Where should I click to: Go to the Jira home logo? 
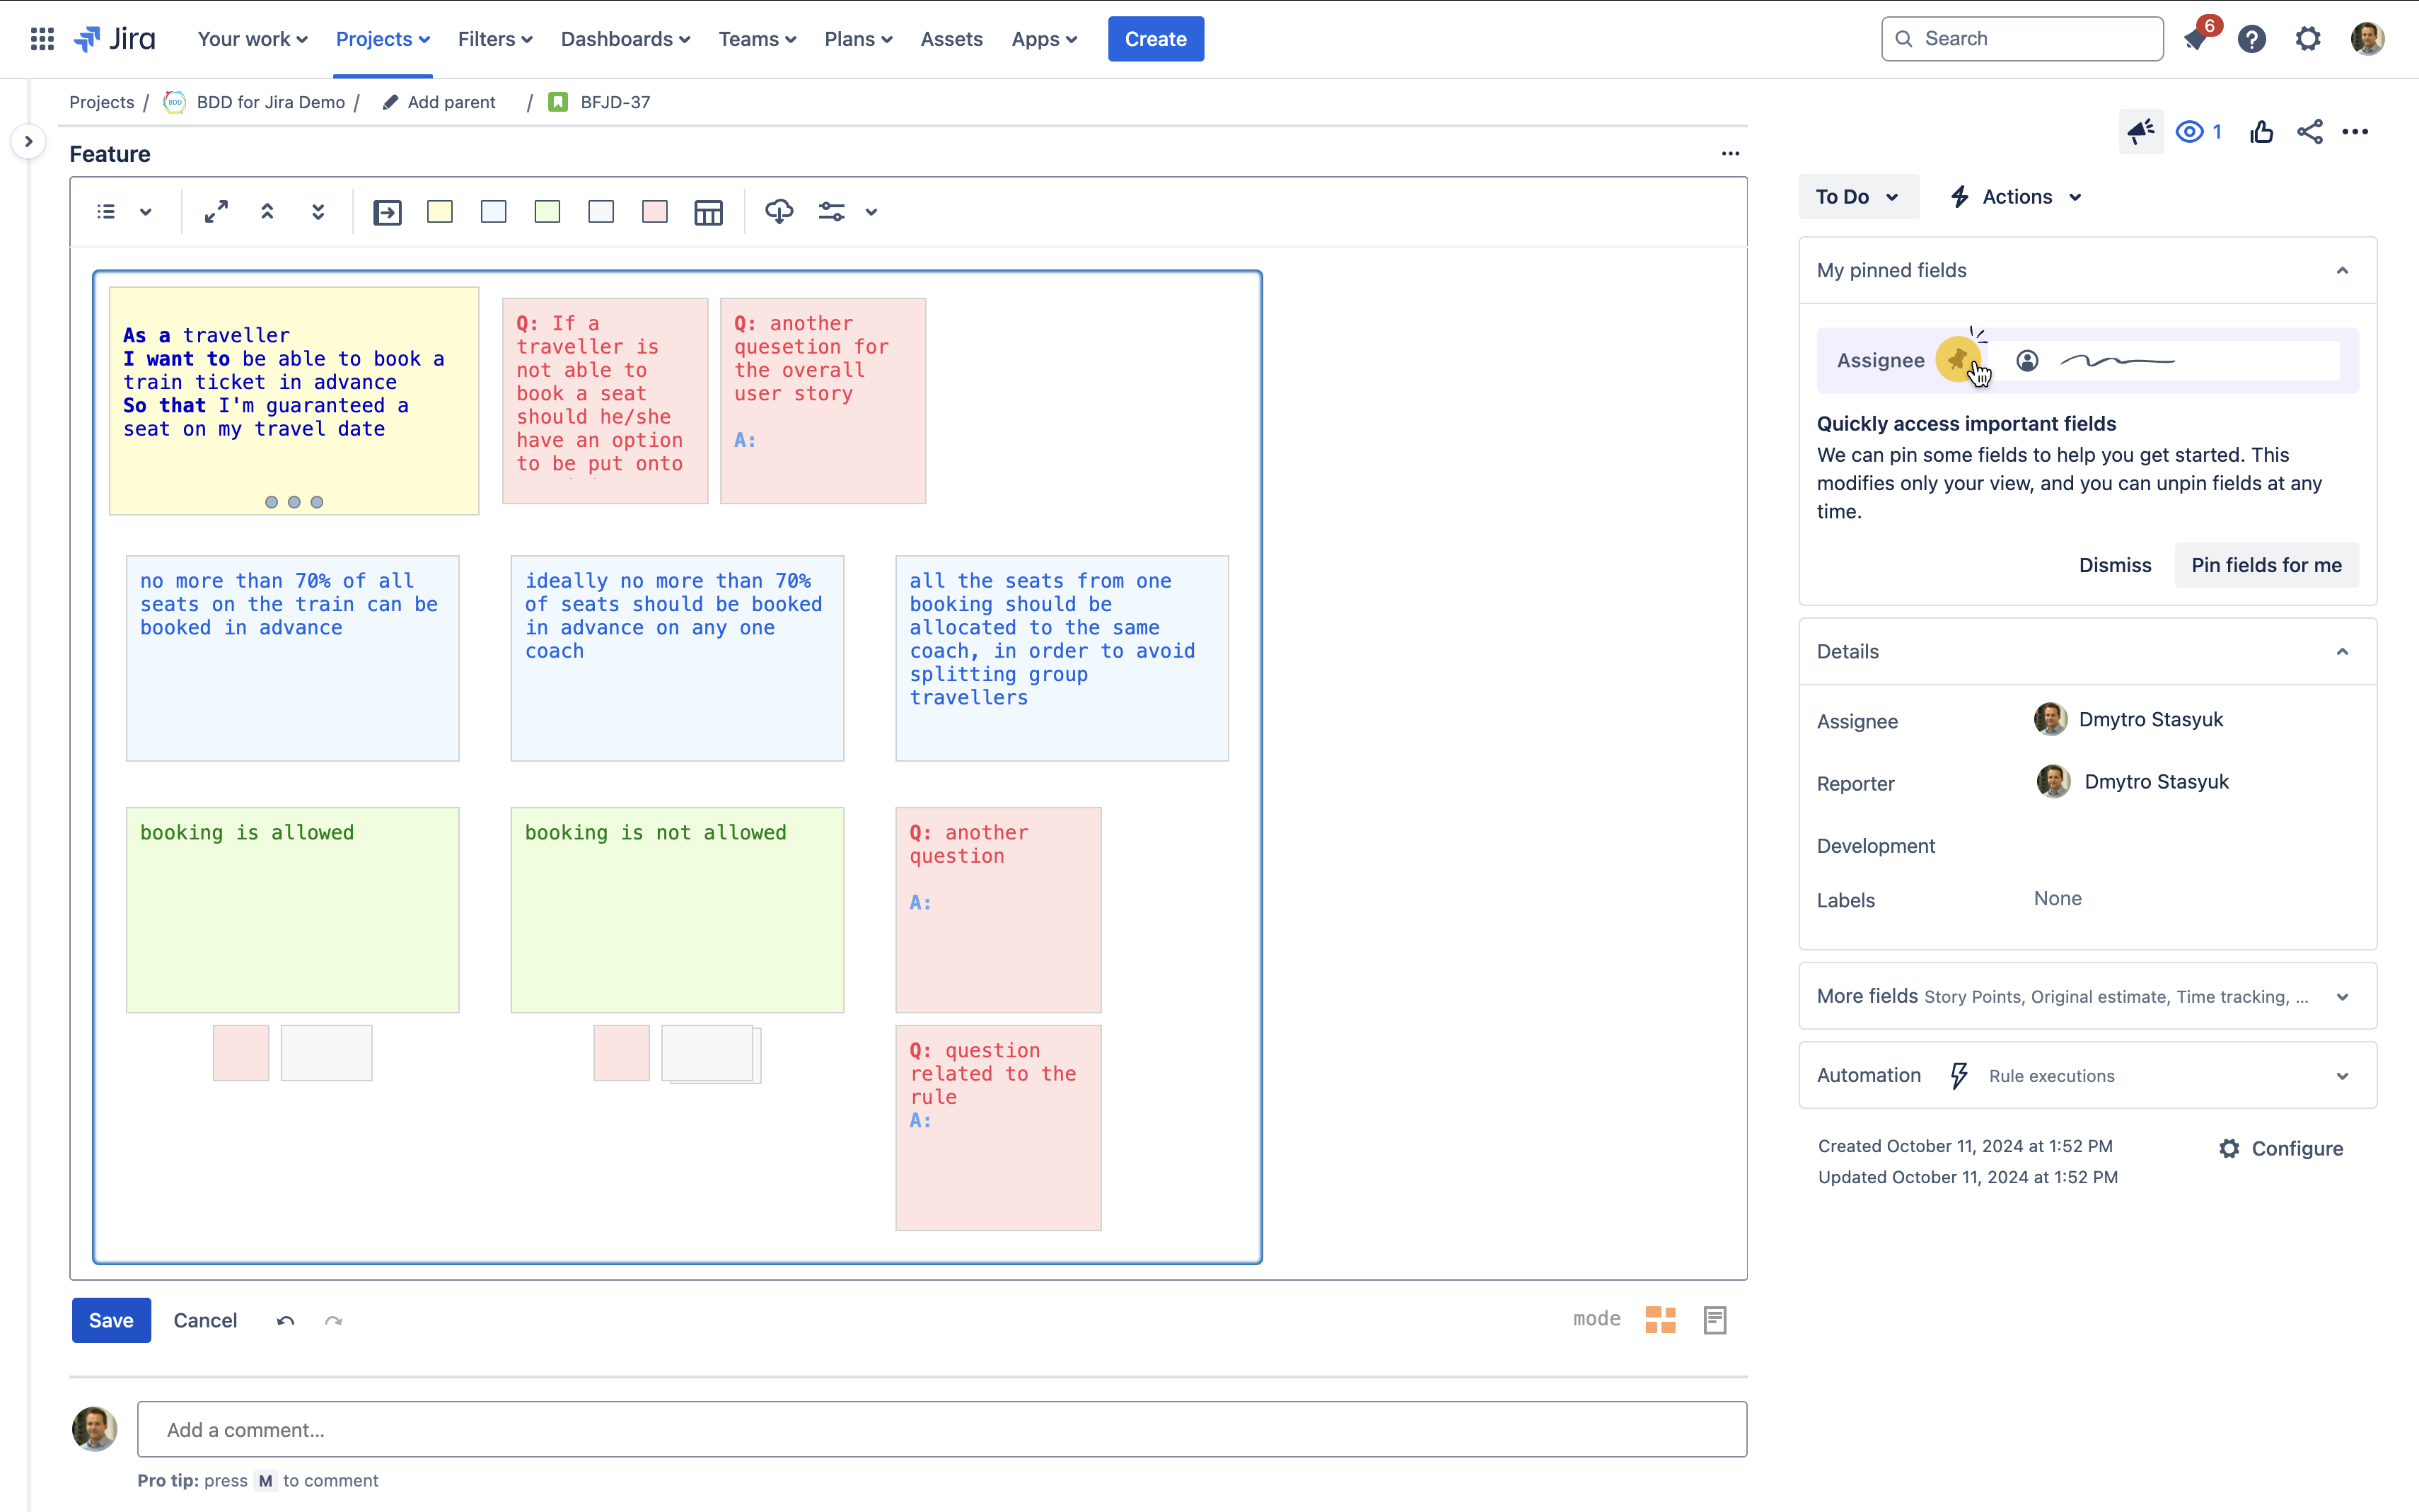point(115,39)
